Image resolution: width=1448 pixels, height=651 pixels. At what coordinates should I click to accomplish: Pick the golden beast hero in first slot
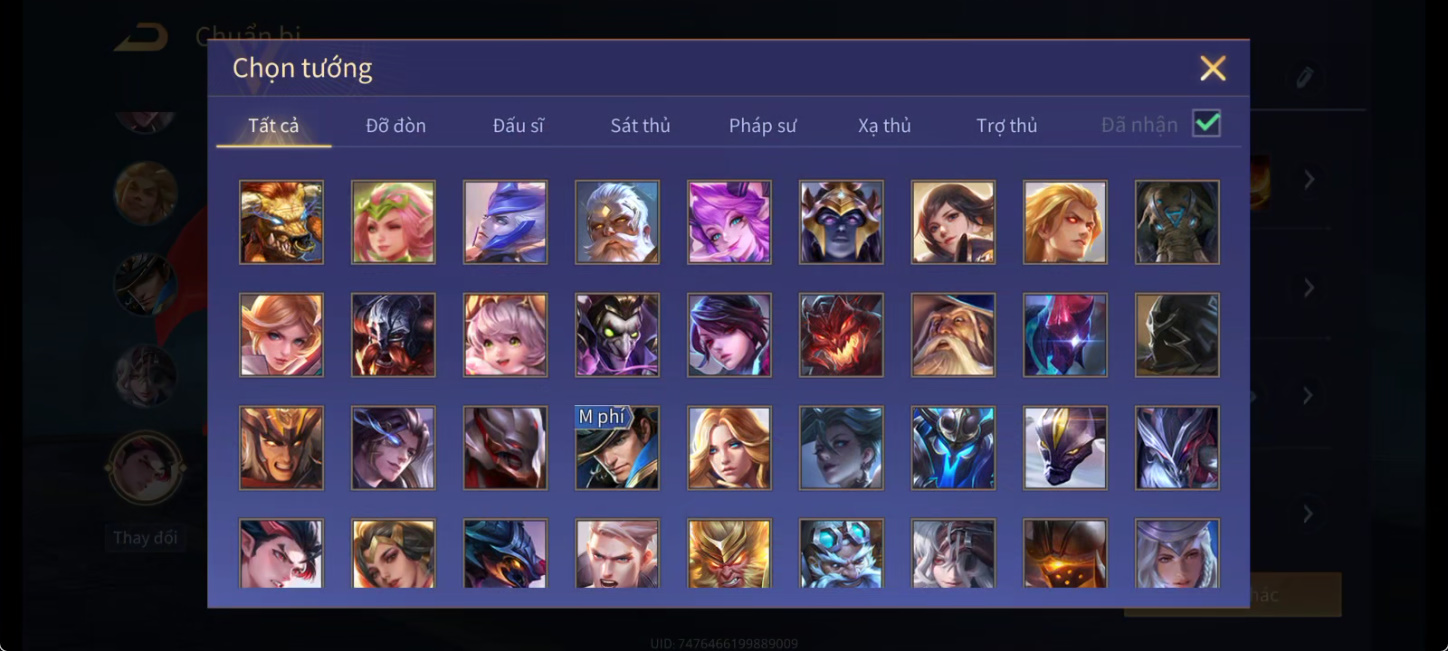click(x=281, y=221)
